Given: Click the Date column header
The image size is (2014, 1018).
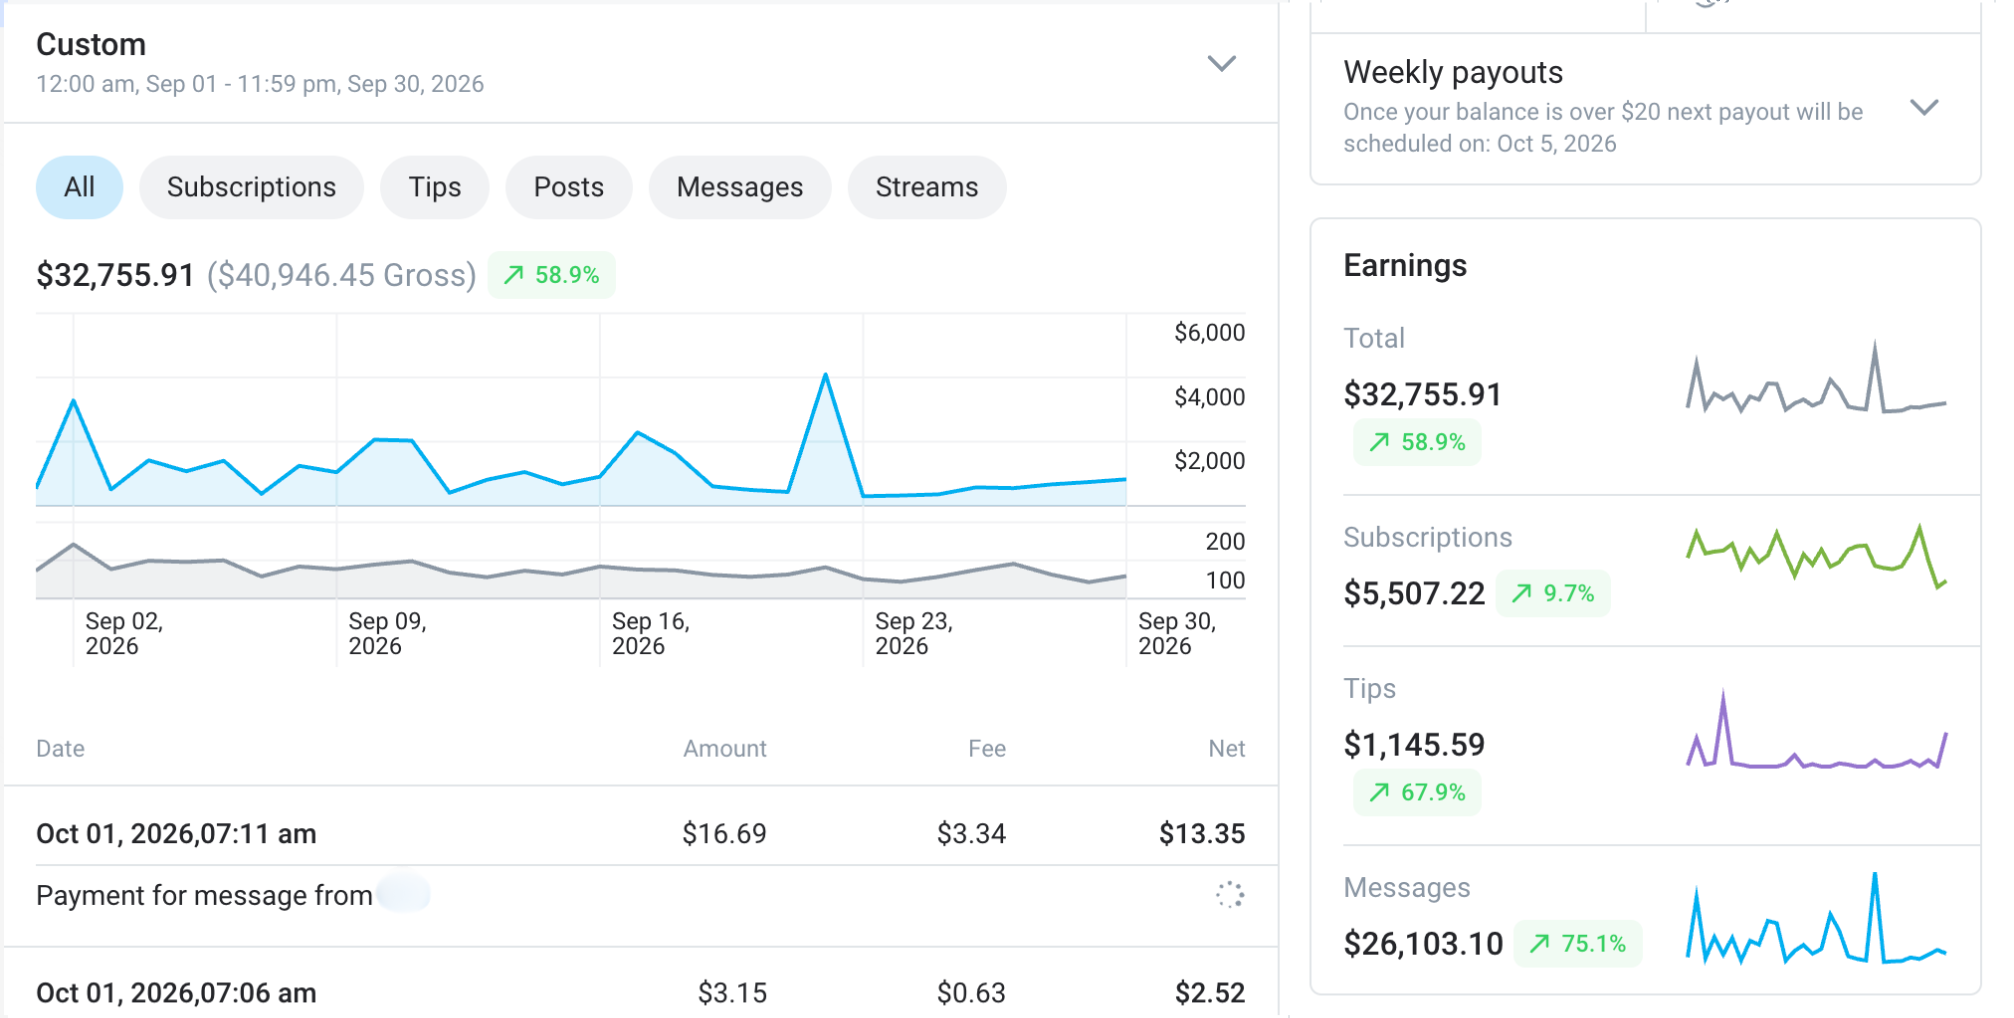Looking at the screenshot, I should [x=60, y=749].
